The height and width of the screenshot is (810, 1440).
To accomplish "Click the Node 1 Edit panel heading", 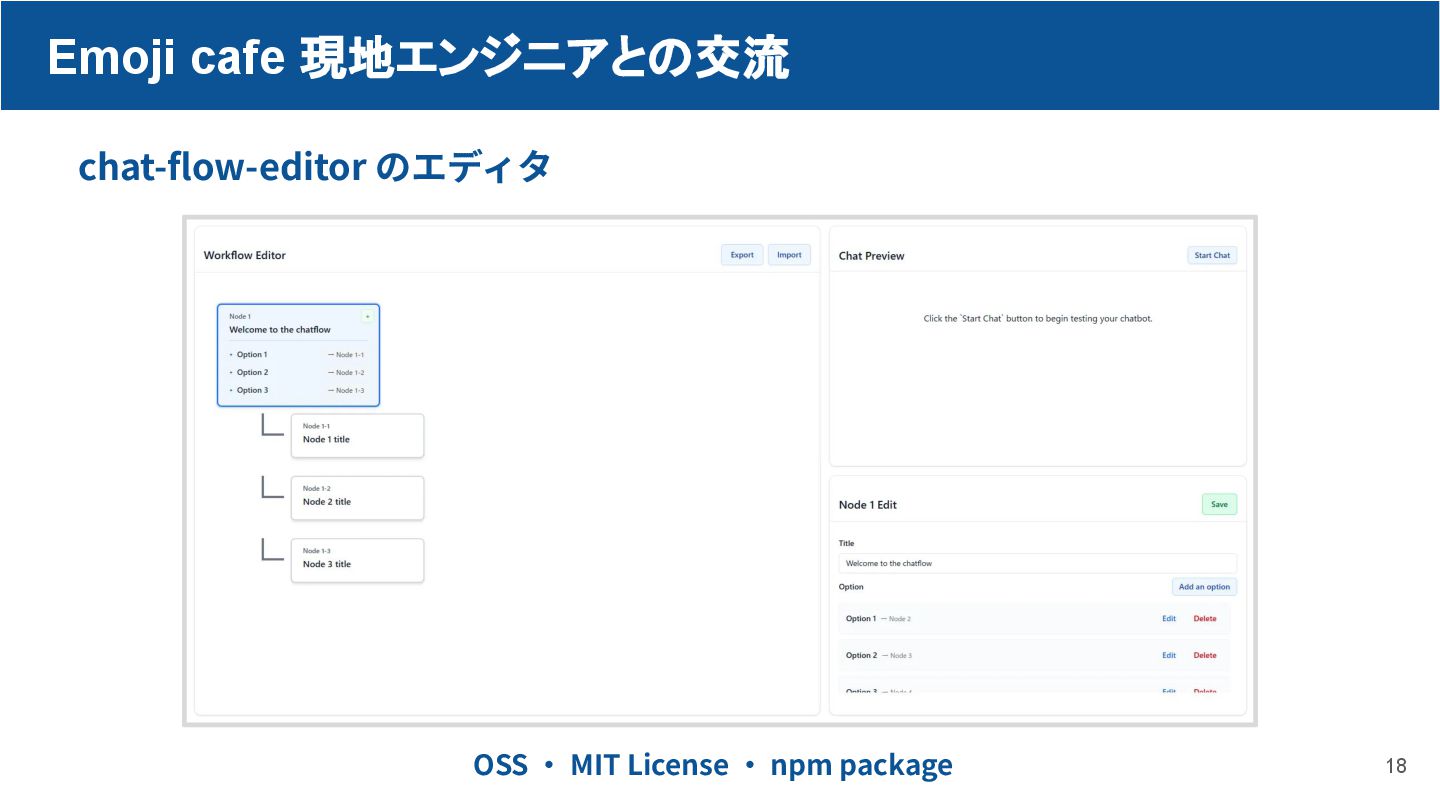I will pyautogui.click(x=868, y=505).
